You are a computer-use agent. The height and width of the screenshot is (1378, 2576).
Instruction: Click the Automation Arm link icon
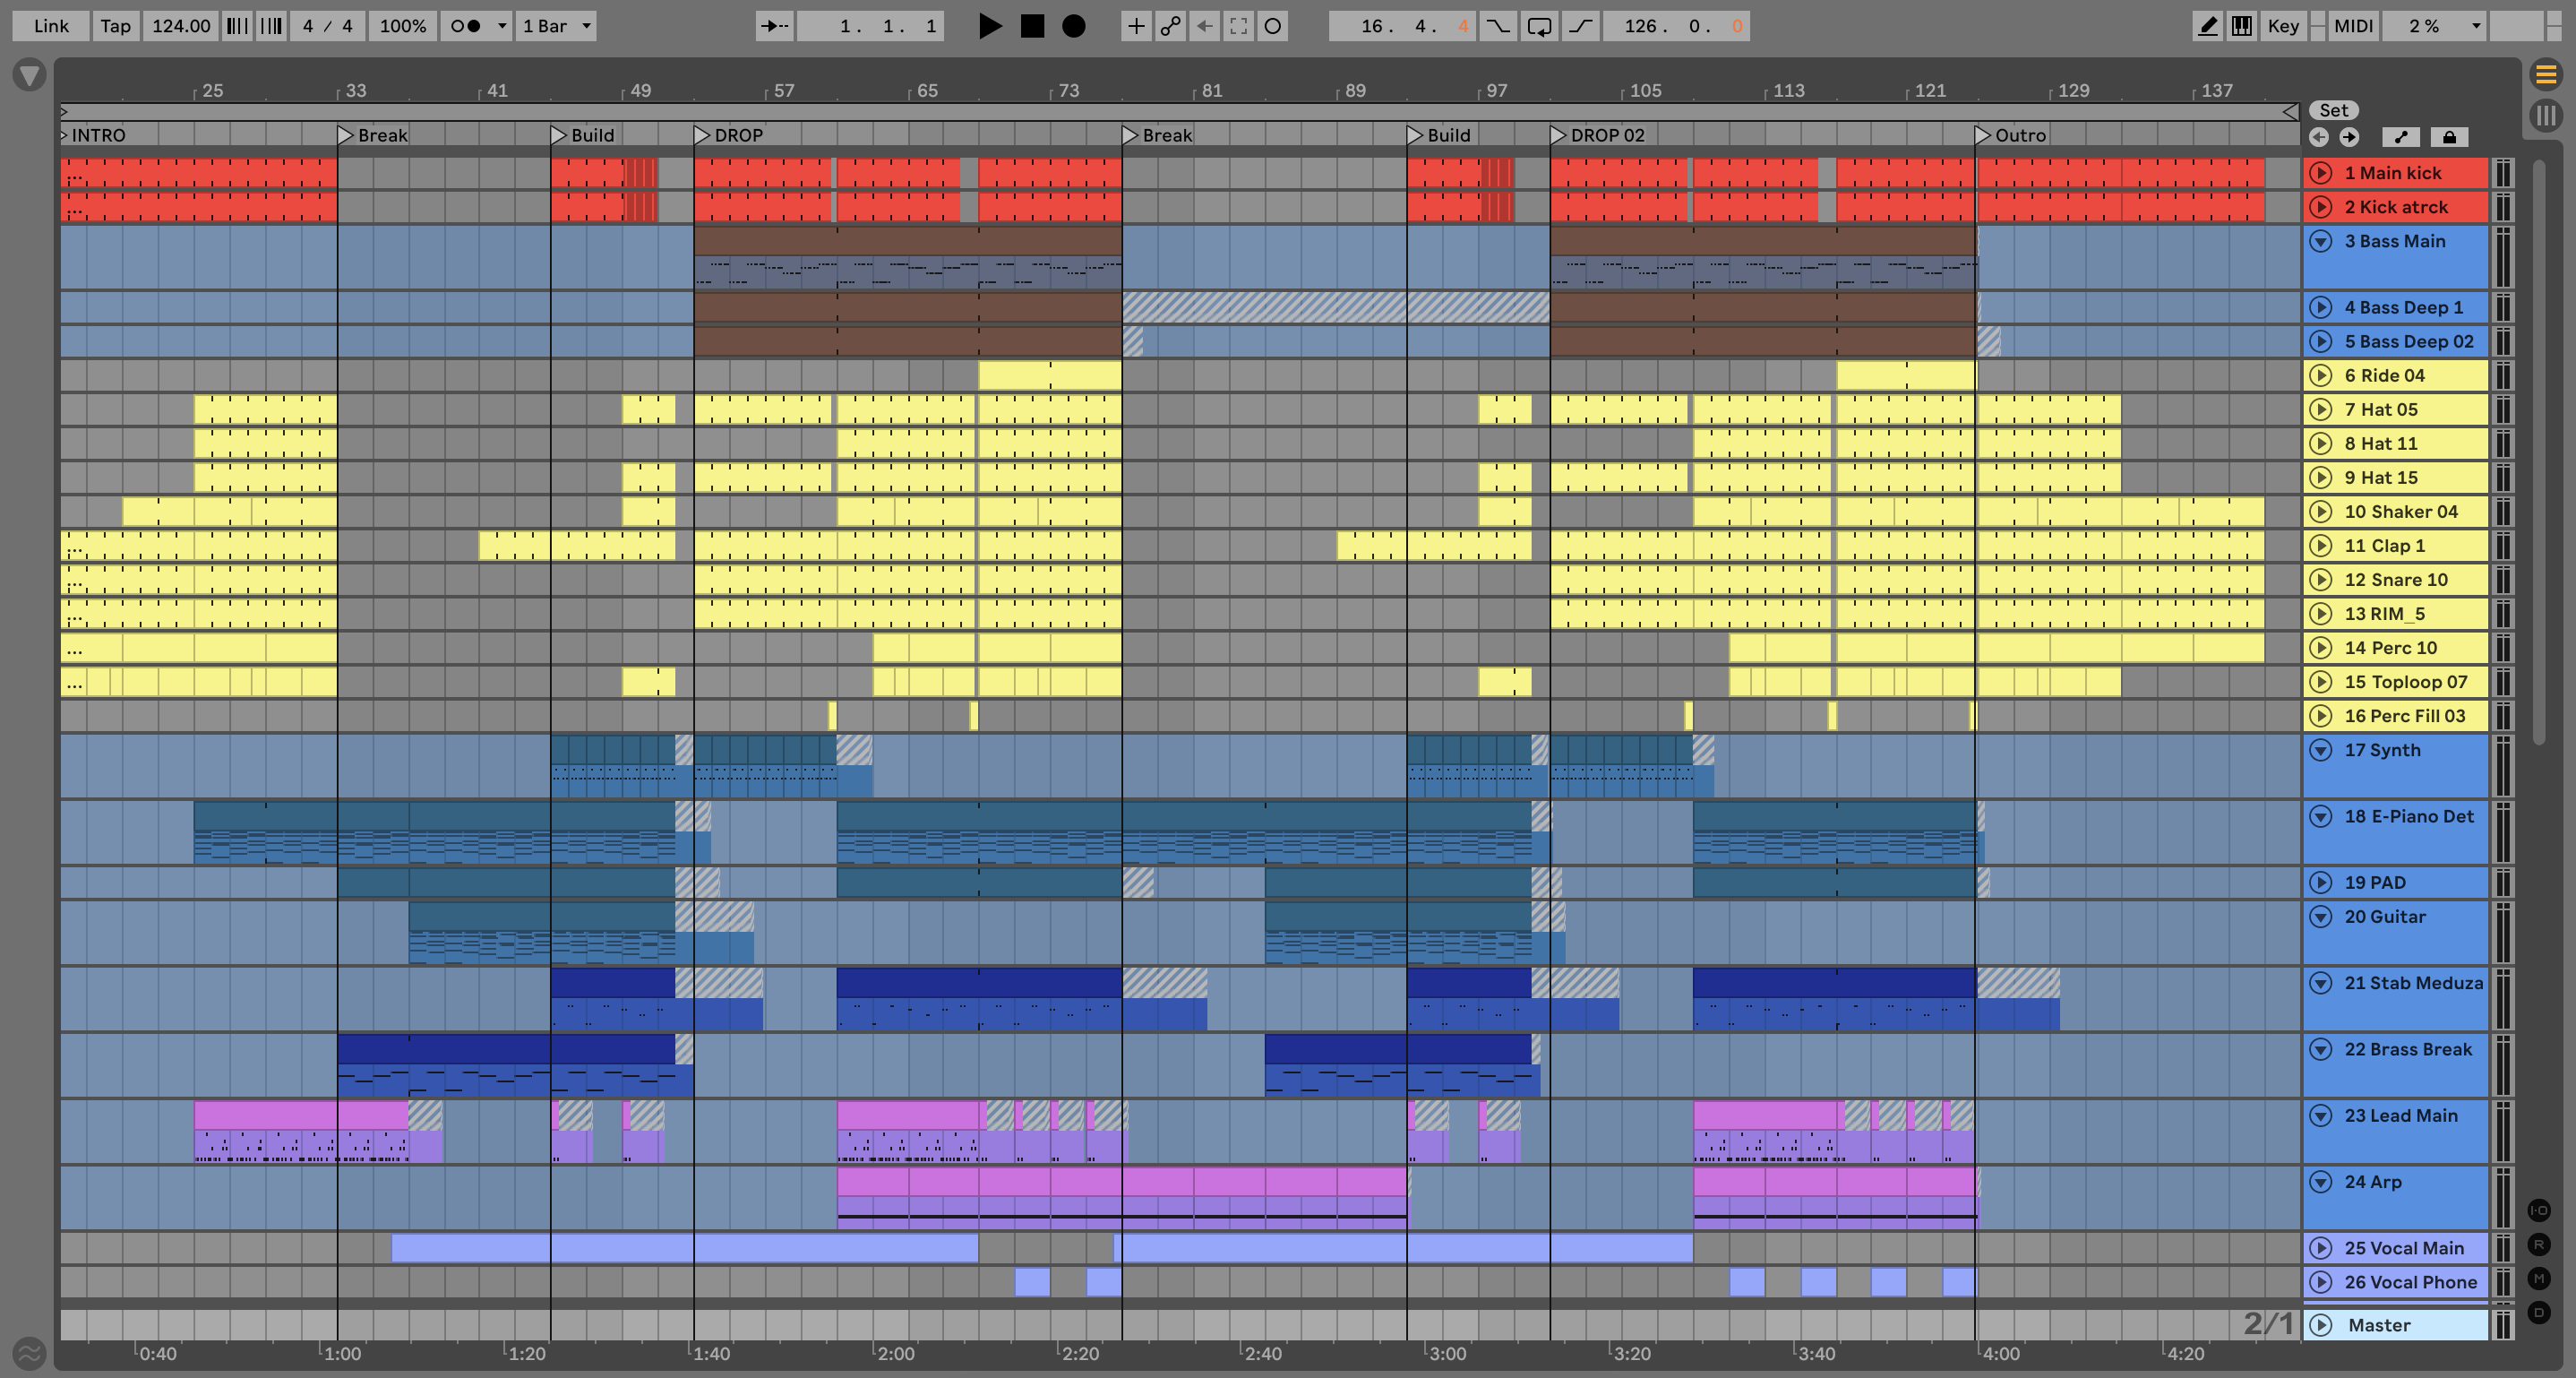click(x=1170, y=26)
